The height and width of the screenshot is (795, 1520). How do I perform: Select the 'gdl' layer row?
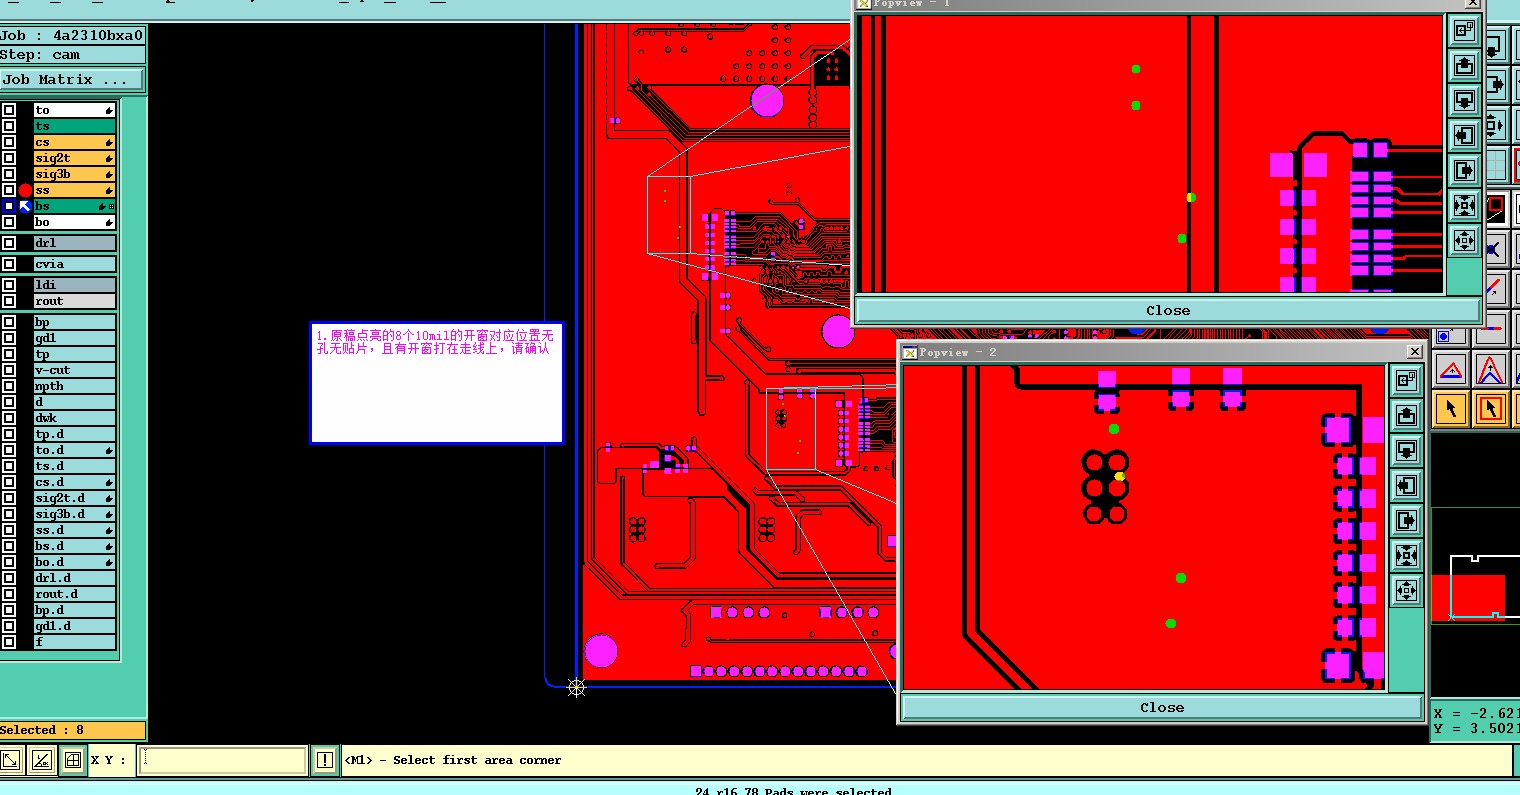click(75, 338)
